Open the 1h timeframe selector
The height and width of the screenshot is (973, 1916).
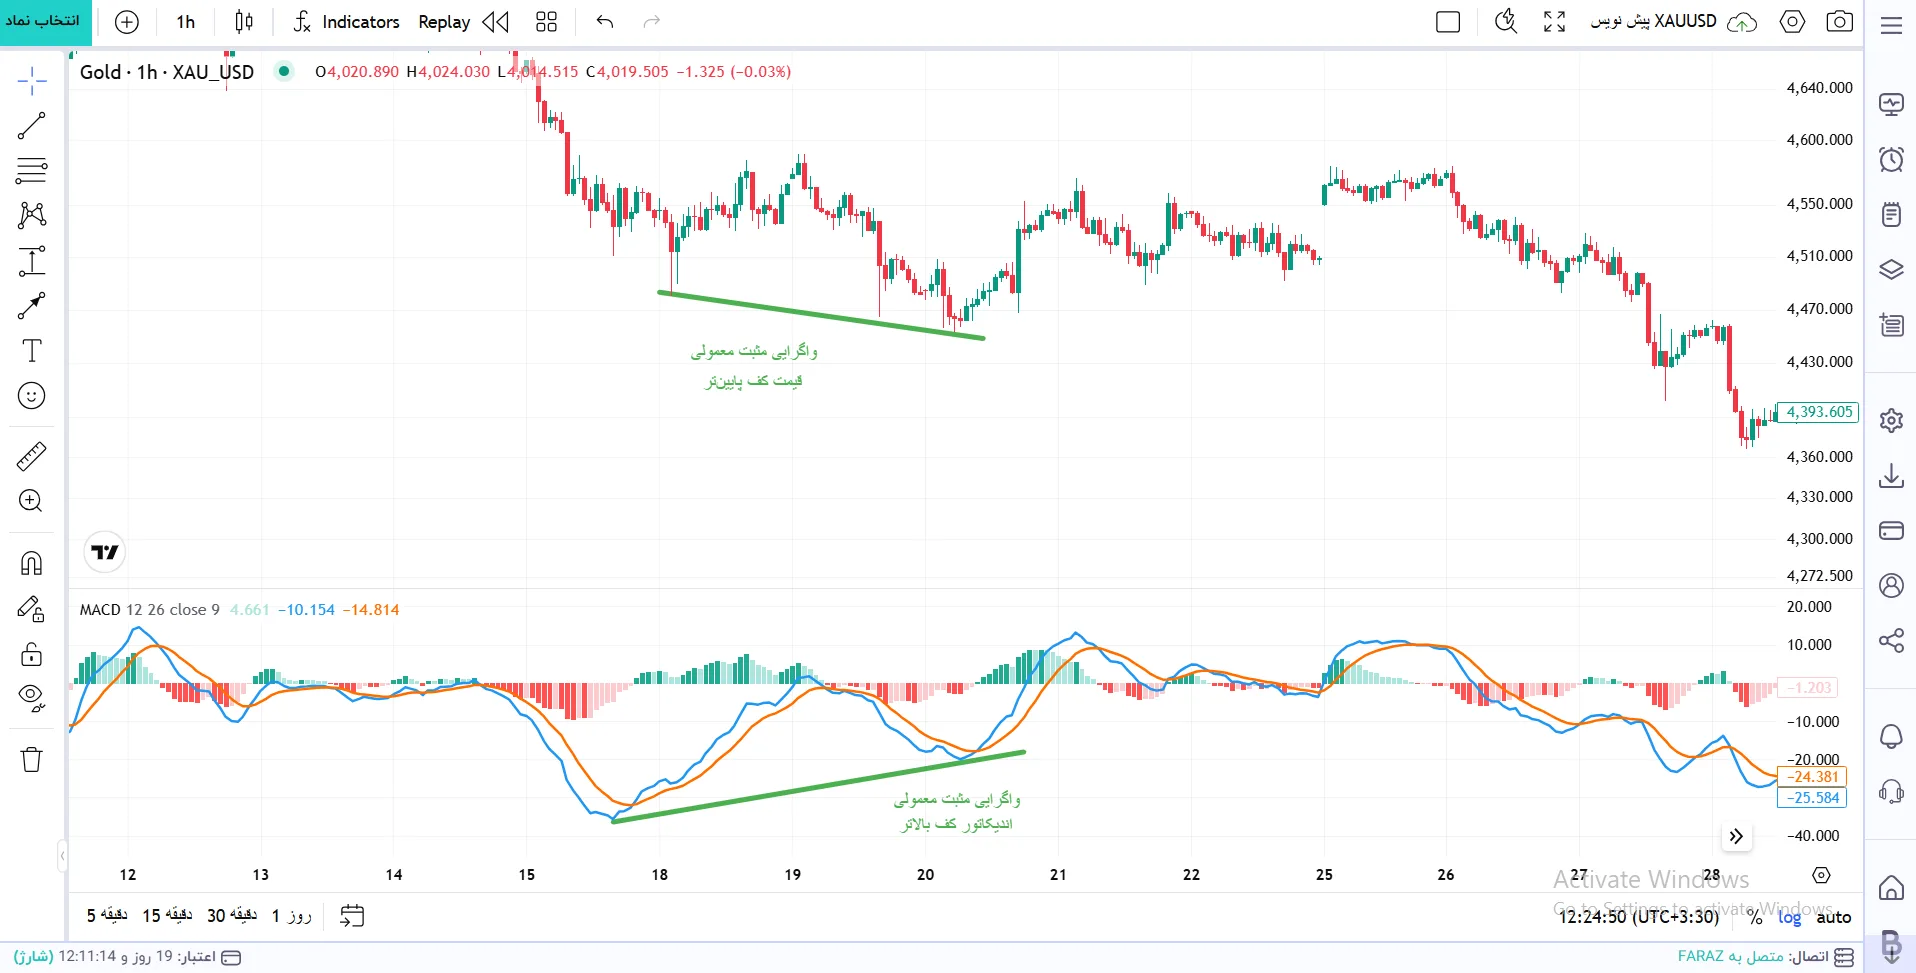pyautogui.click(x=186, y=22)
